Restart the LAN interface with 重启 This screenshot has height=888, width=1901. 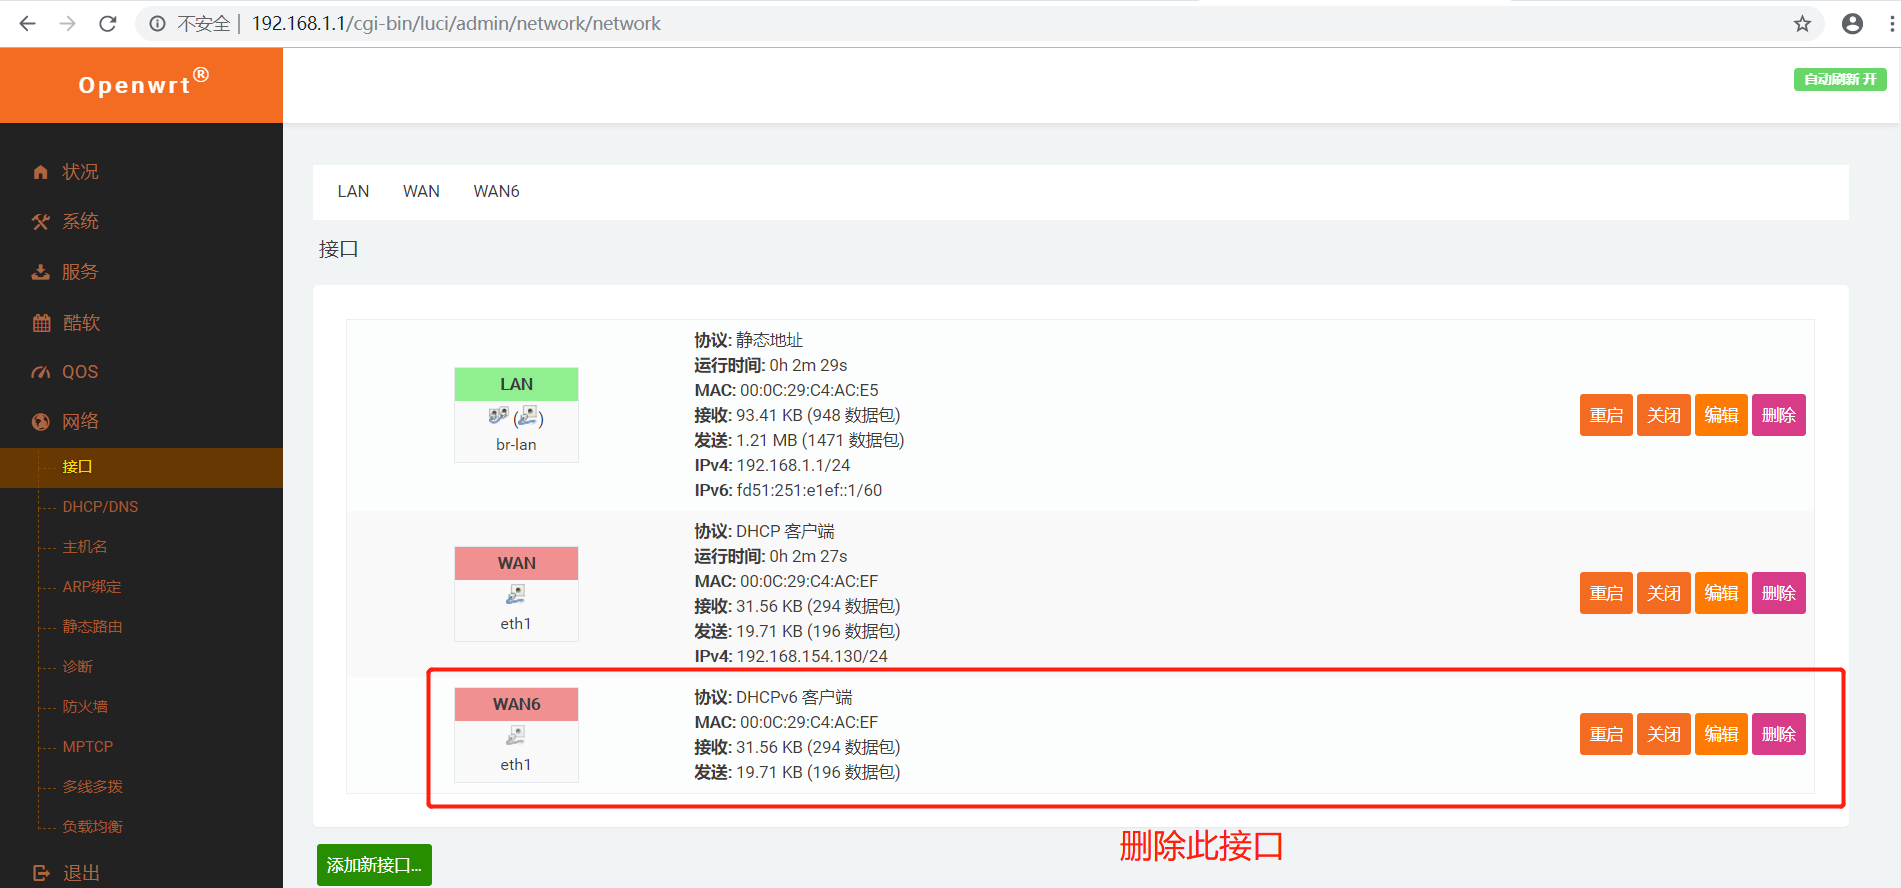(1606, 415)
